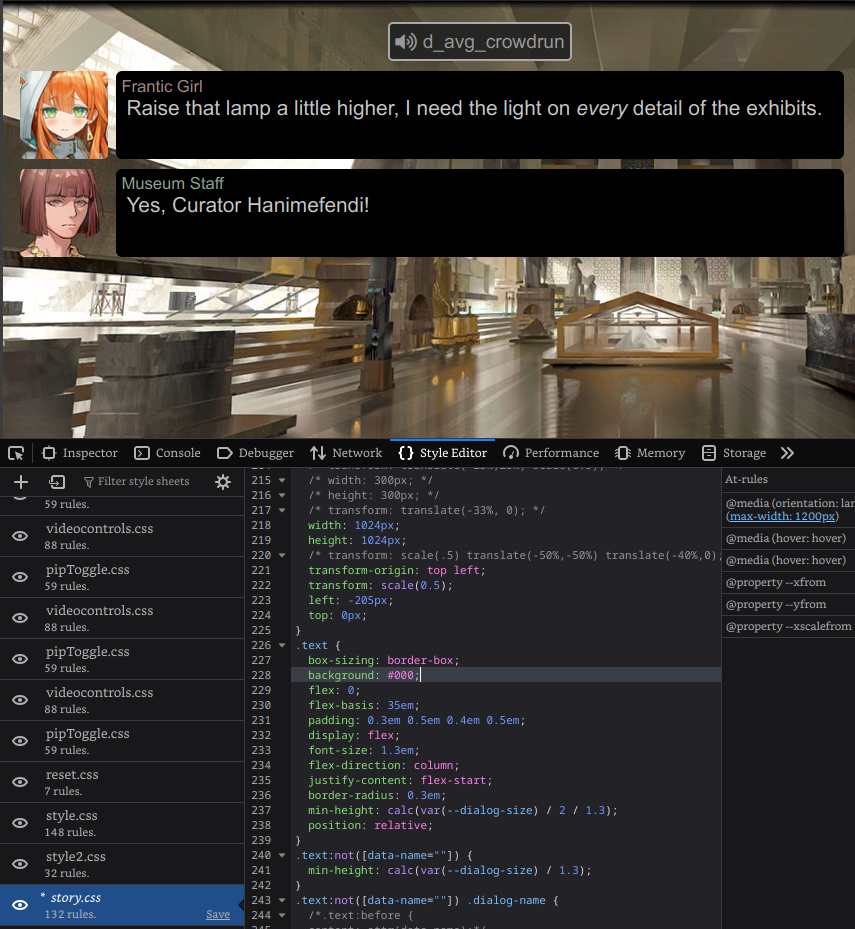Viewport: 855px width, 929px height.
Task: Open the Inspector tab
Action: pyautogui.click(x=80, y=453)
